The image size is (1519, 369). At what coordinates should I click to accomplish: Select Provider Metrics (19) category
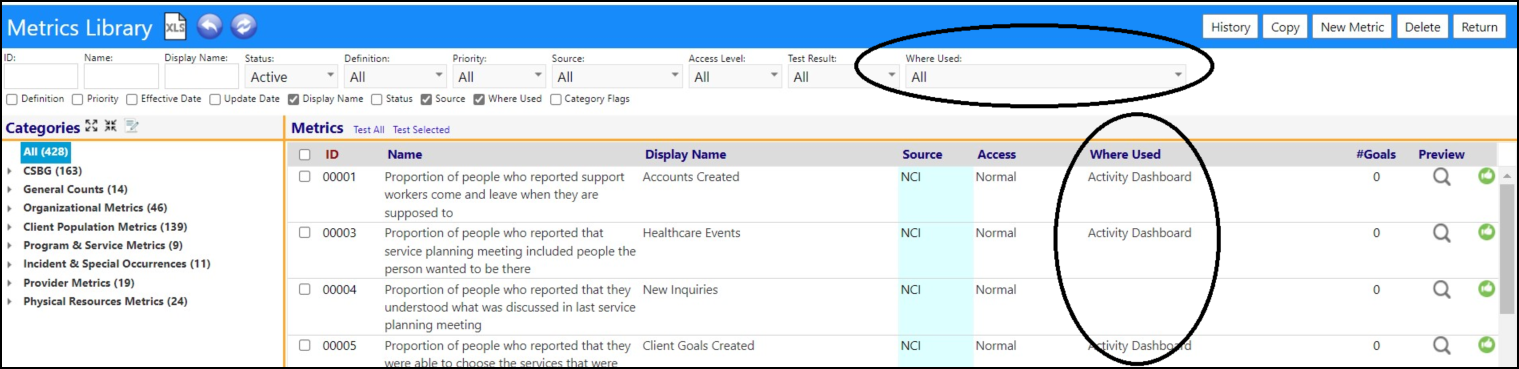coord(79,283)
